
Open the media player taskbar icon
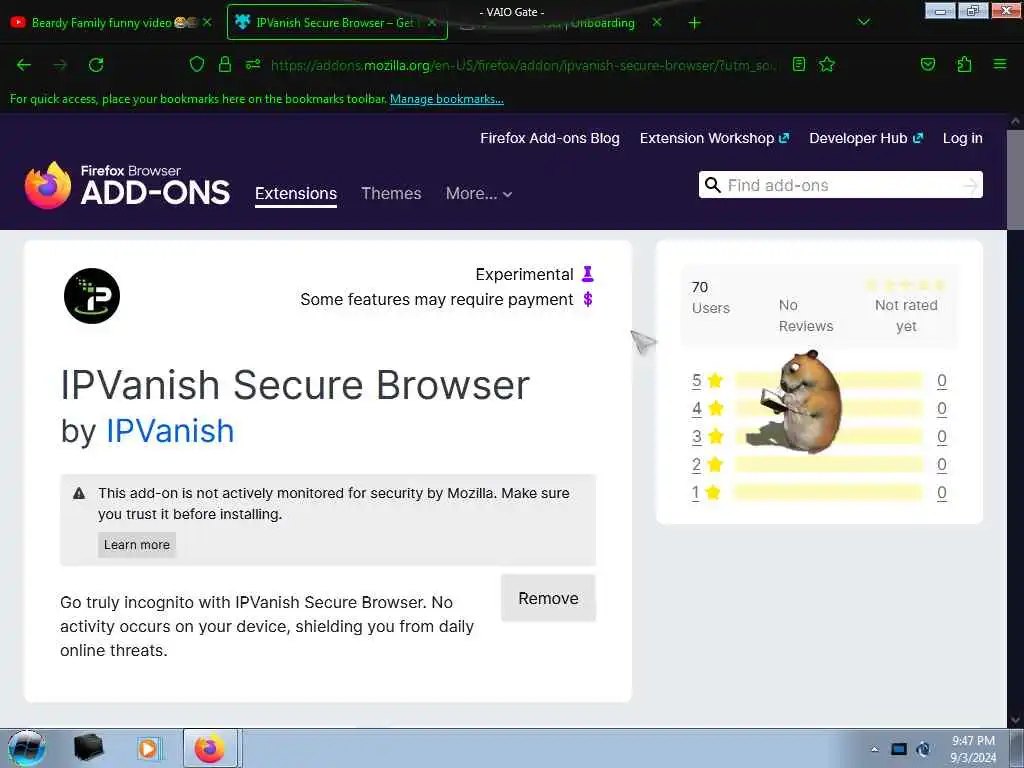[x=148, y=748]
